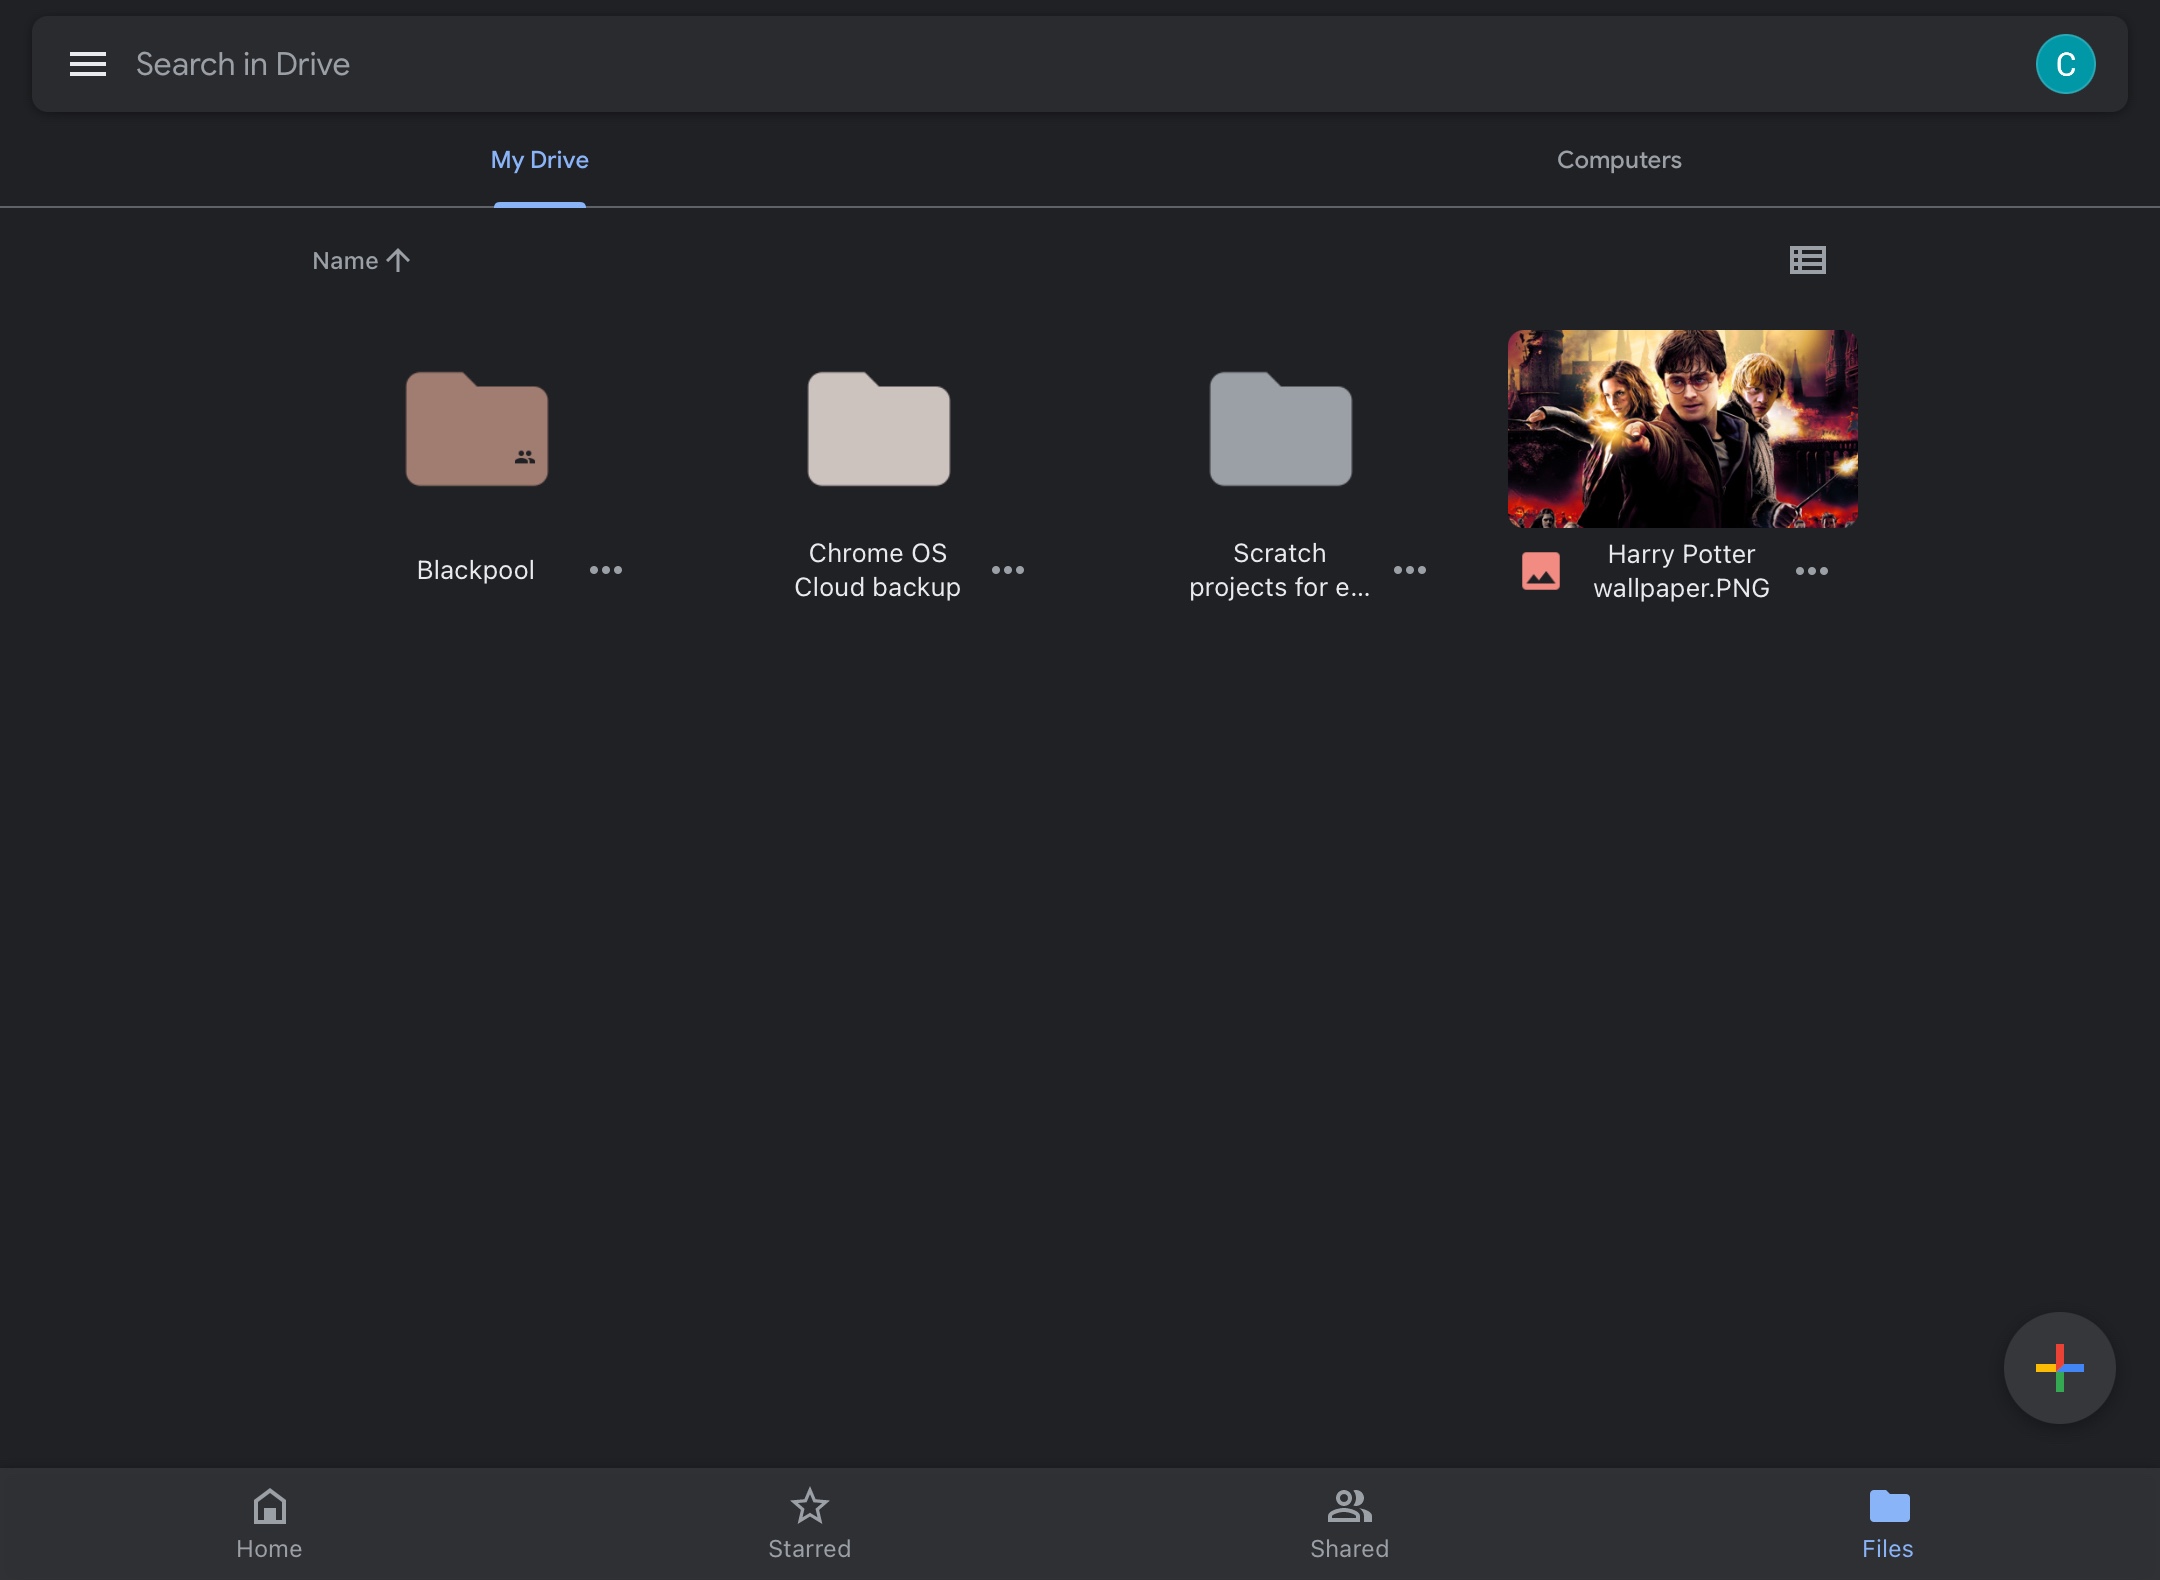Open options for Harry Potter wallpaper
The height and width of the screenshot is (1580, 2160).
click(1811, 569)
